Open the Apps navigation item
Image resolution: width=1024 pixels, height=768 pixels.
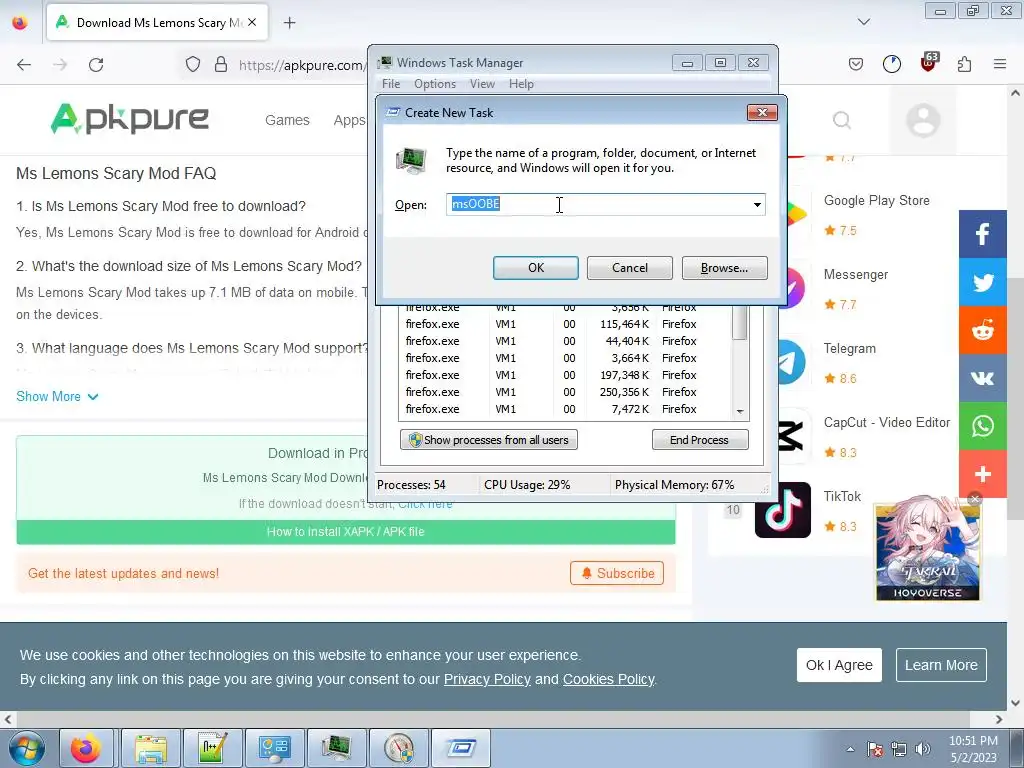coord(349,120)
